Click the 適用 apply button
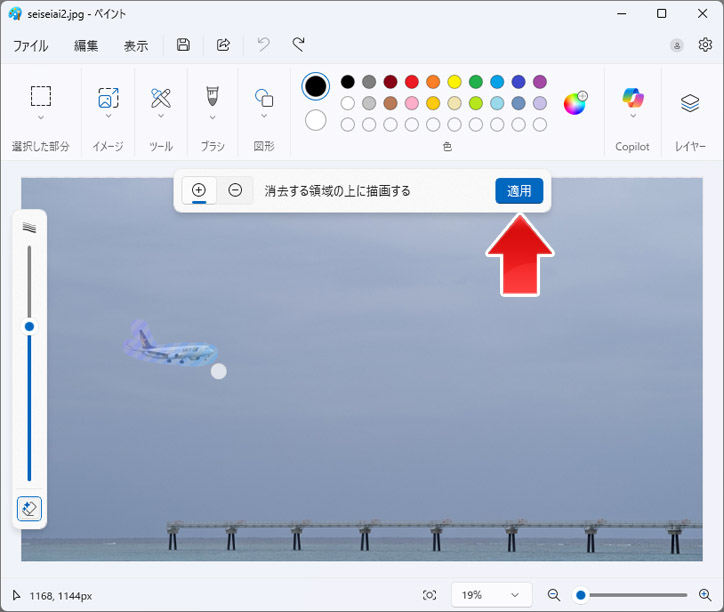 (x=519, y=191)
